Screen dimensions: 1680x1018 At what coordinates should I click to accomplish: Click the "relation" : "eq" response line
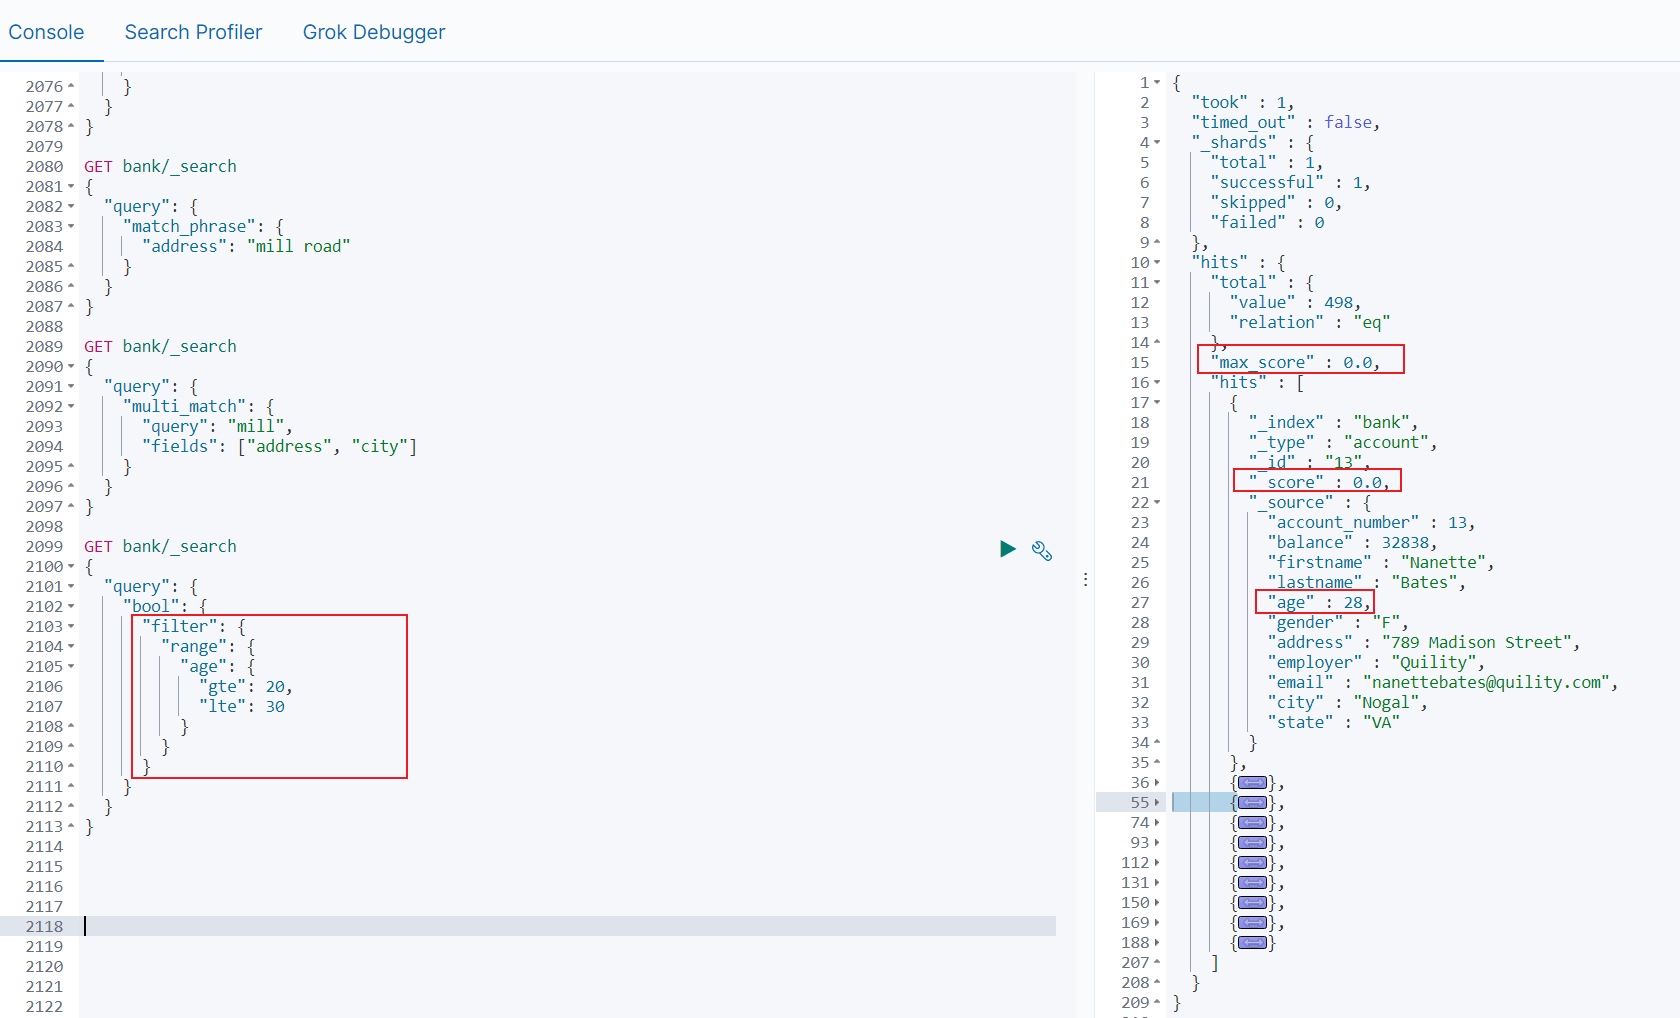pos(1310,322)
